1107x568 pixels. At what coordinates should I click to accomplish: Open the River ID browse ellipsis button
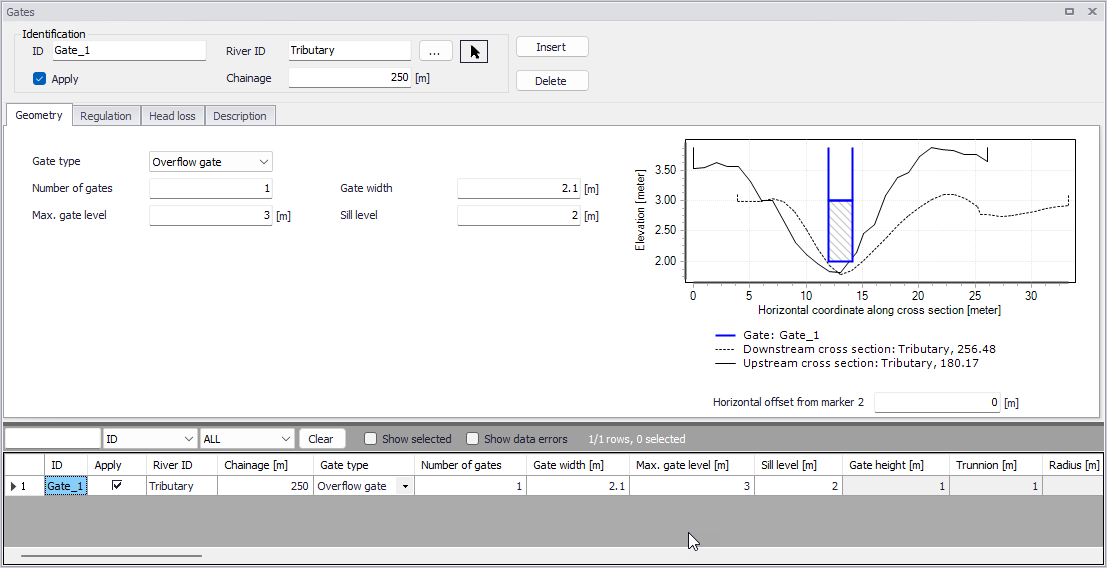[x=436, y=51]
